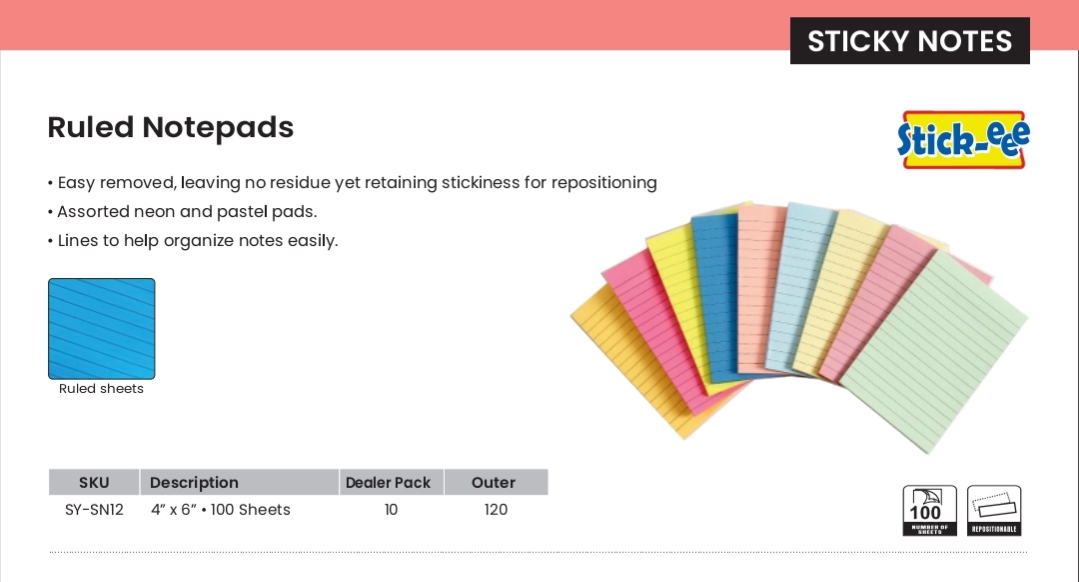The image size is (1079, 582).
Task: Click the Stick-eee brand logo
Action: tap(962, 139)
